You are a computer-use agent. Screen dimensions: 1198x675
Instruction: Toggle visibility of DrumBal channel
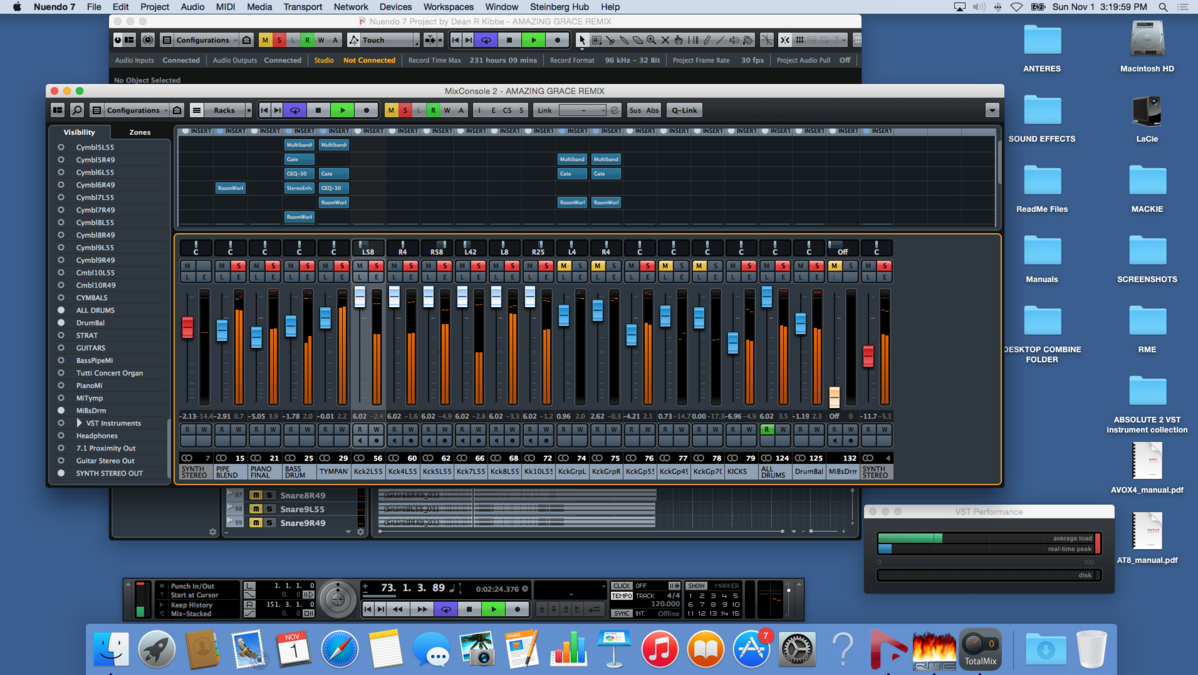pos(61,323)
